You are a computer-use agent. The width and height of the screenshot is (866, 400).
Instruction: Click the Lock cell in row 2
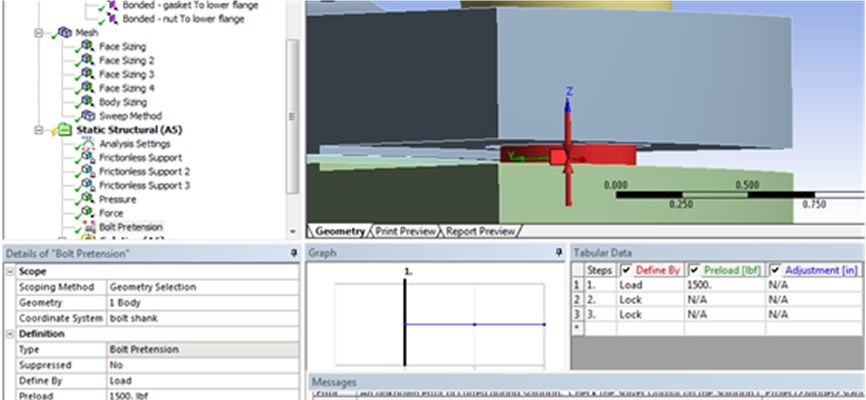pos(650,299)
